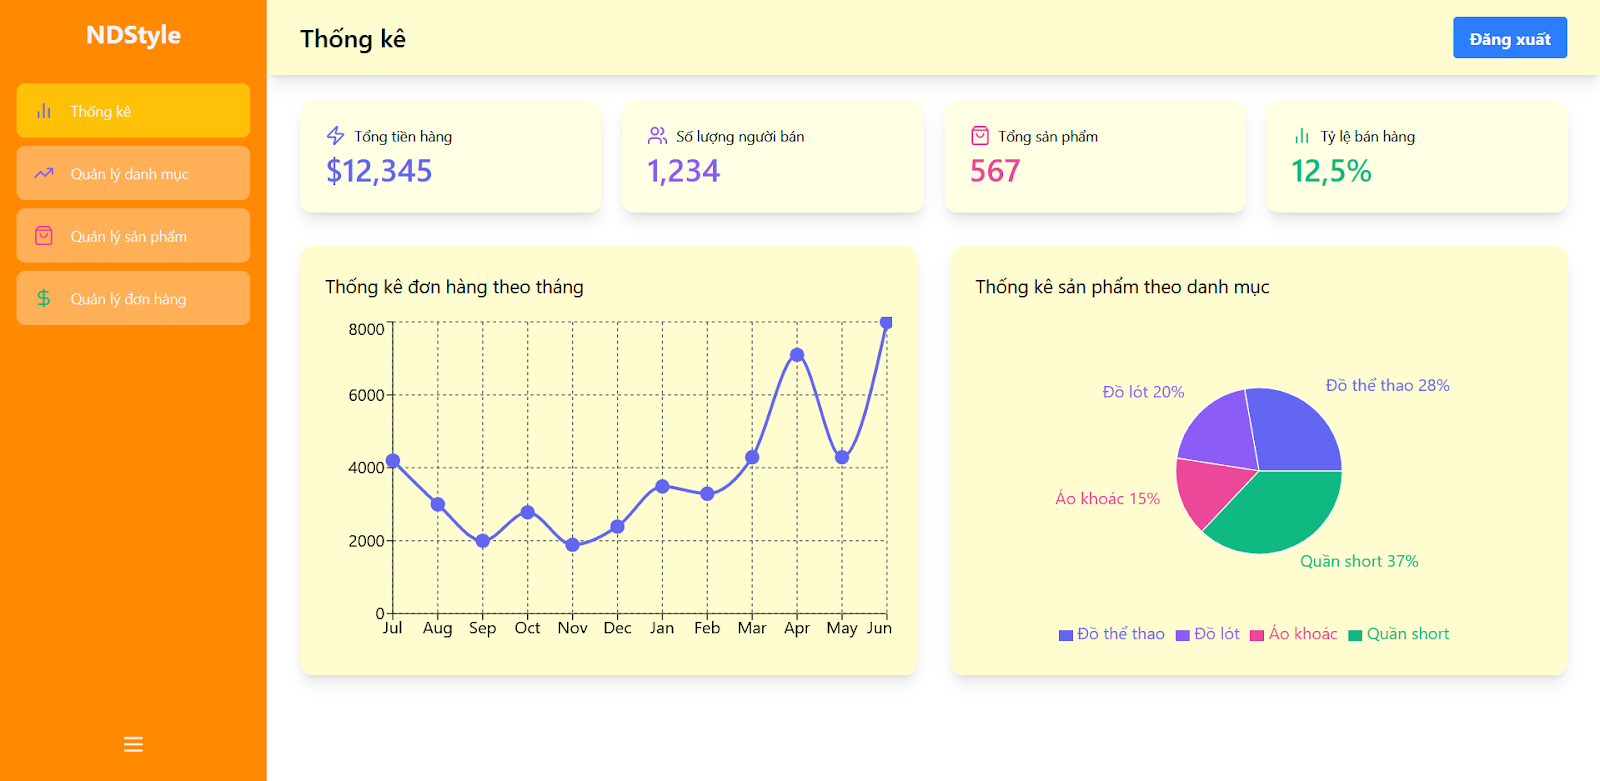Click the Jun data point at chart top
Image resolution: width=1600 pixels, height=781 pixels.
(x=886, y=323)
